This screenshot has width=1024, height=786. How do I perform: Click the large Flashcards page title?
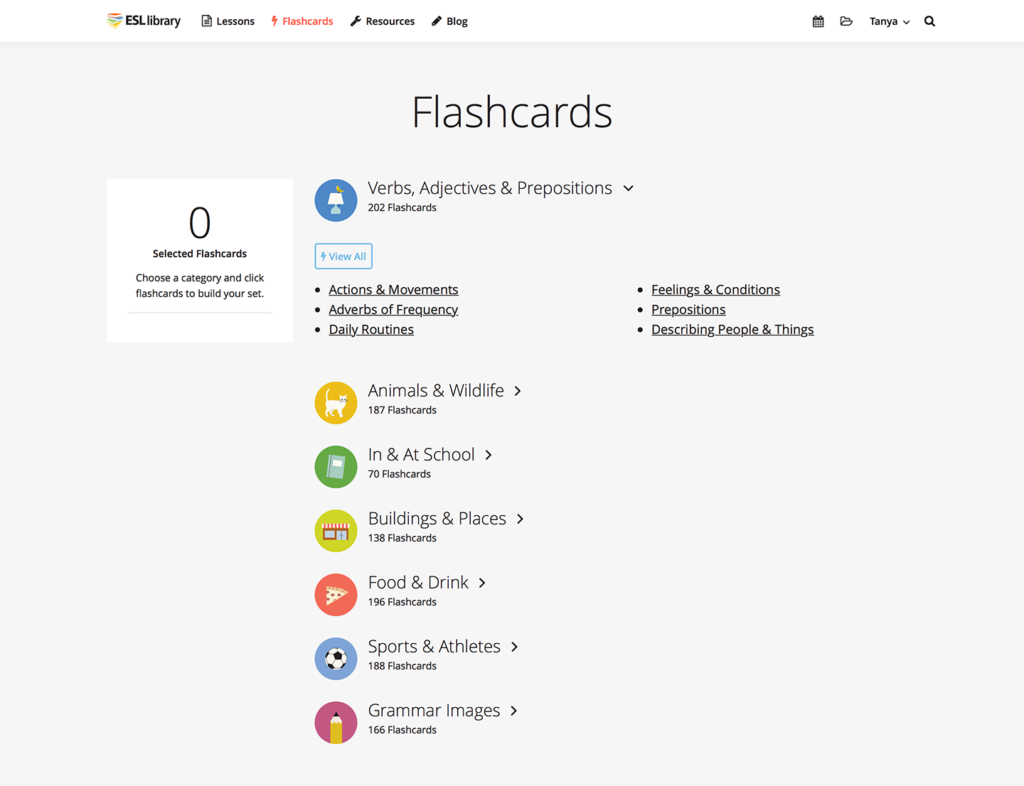coord(512,112)
